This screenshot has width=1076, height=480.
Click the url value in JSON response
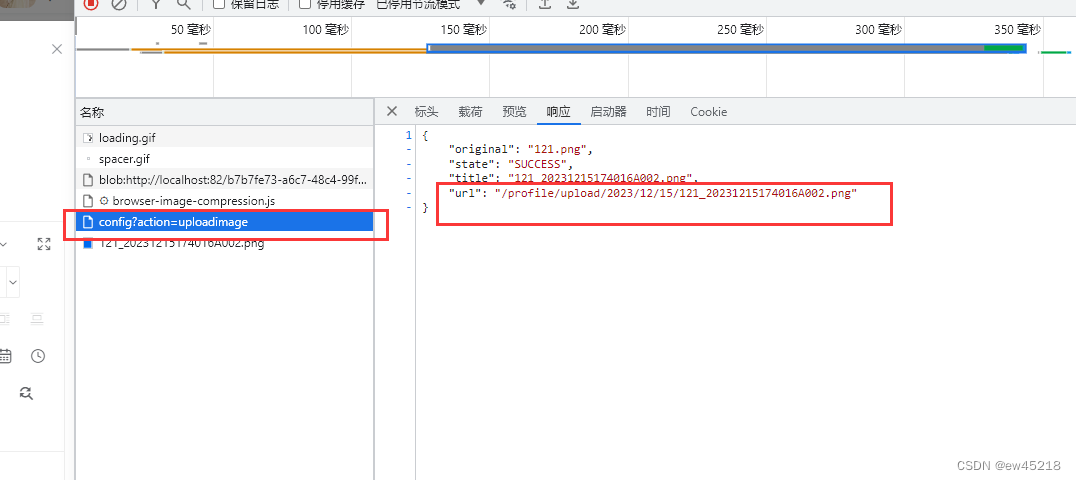click(677, 194)
